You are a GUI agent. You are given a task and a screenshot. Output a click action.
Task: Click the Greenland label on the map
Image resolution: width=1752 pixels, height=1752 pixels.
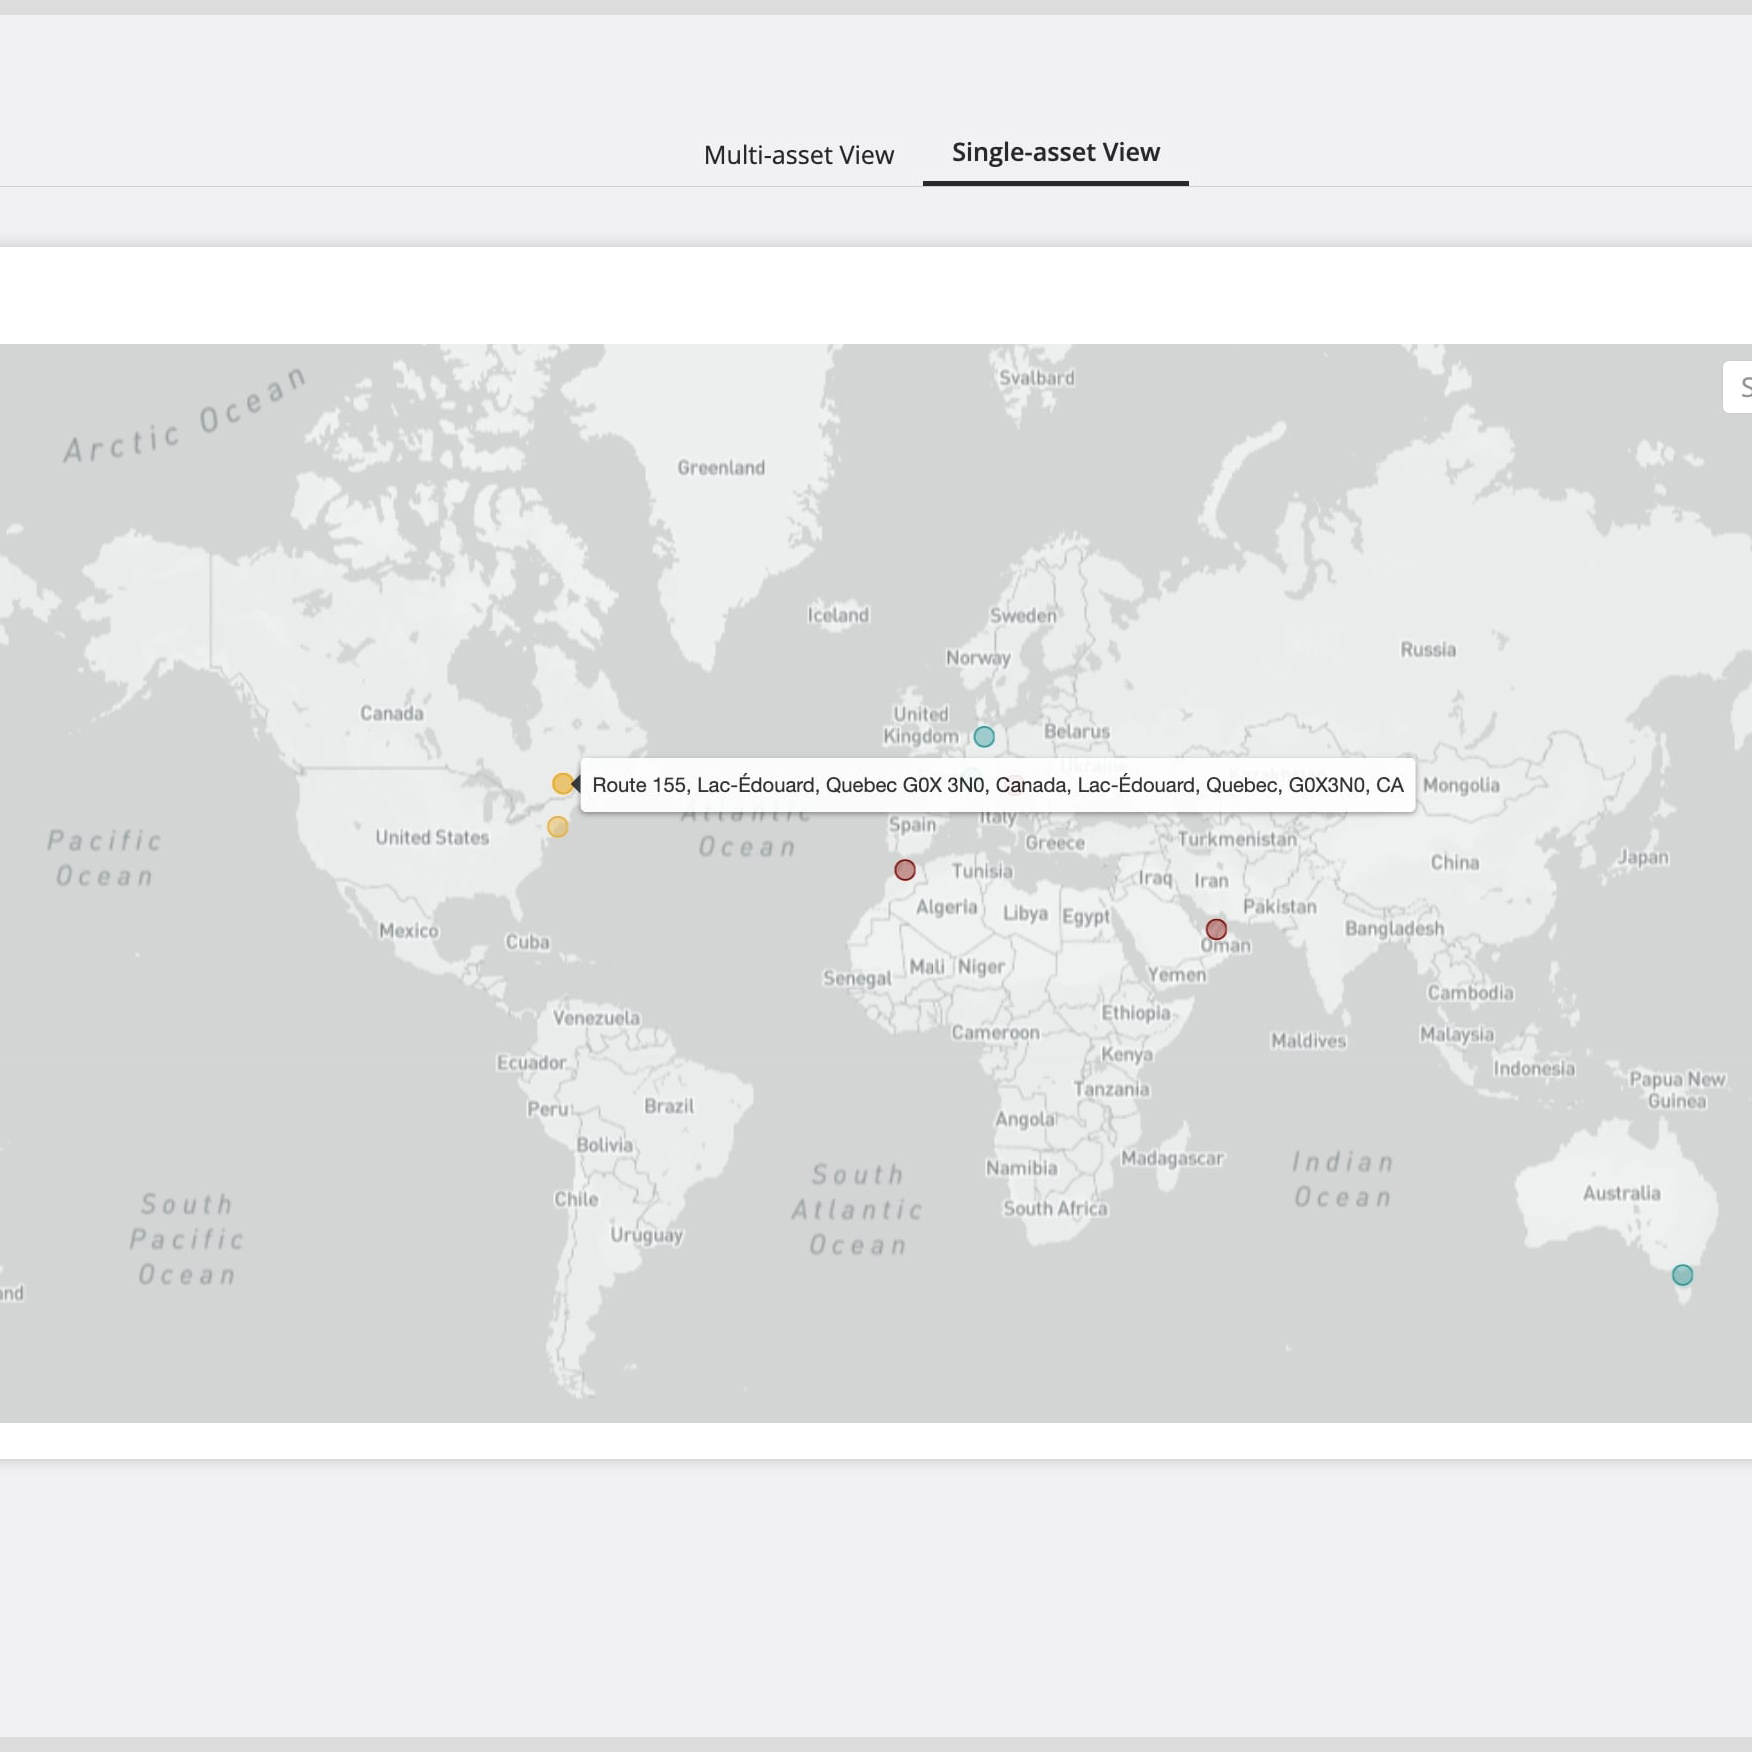[x=720, y=468]
